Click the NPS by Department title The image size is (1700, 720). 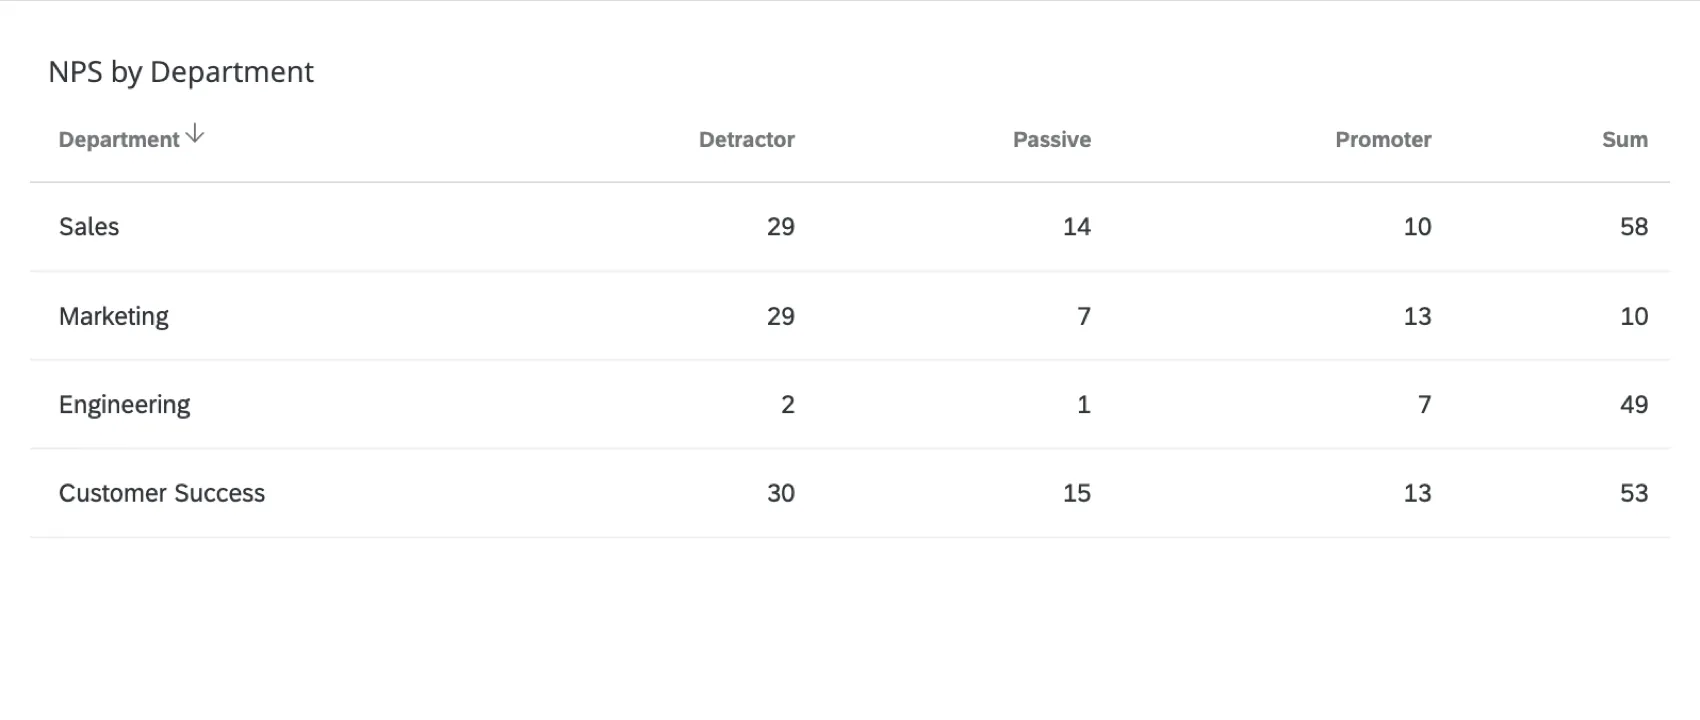[x=180, y=71]
